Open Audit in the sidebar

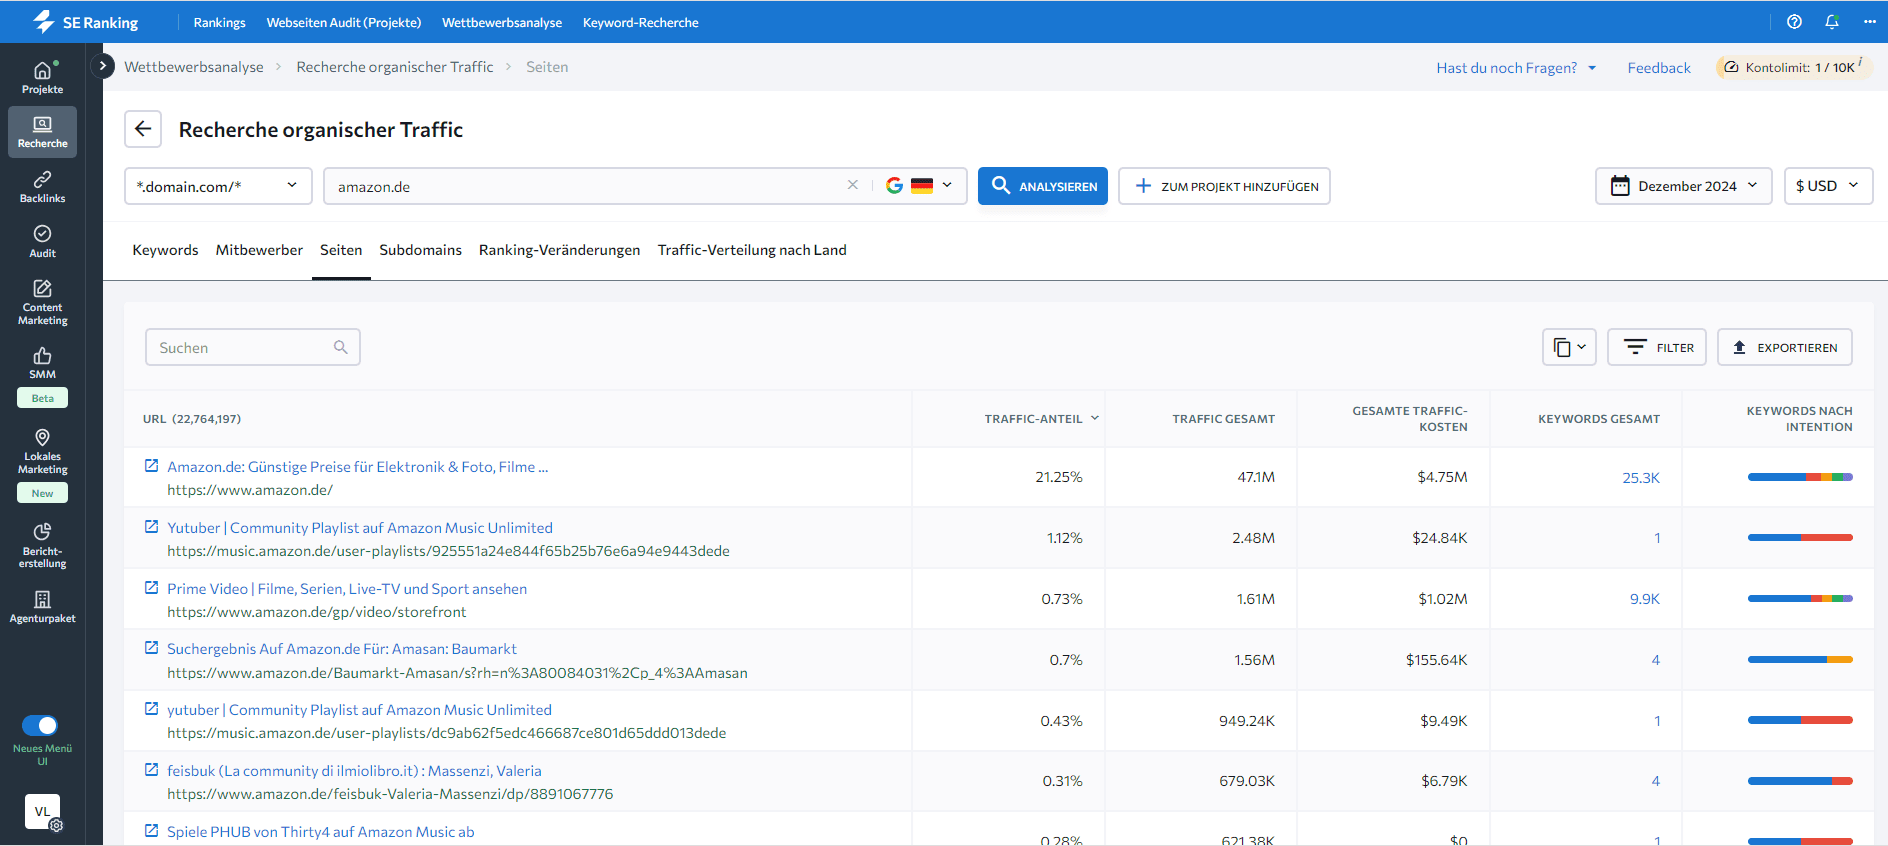coord(42,241)
